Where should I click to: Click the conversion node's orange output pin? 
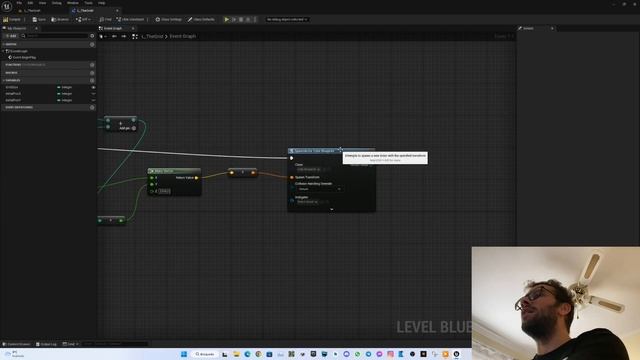(x=253, y=173)
